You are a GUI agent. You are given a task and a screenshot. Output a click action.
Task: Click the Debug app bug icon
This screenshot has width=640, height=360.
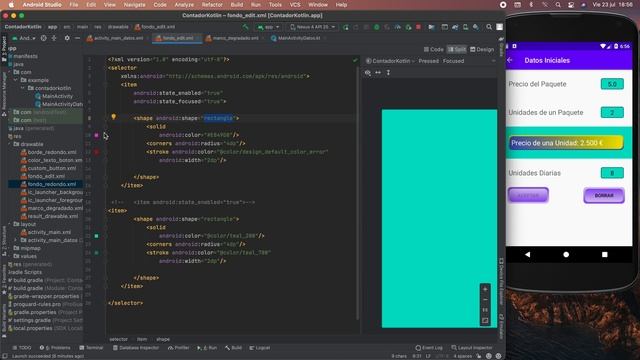pos(377,27)
